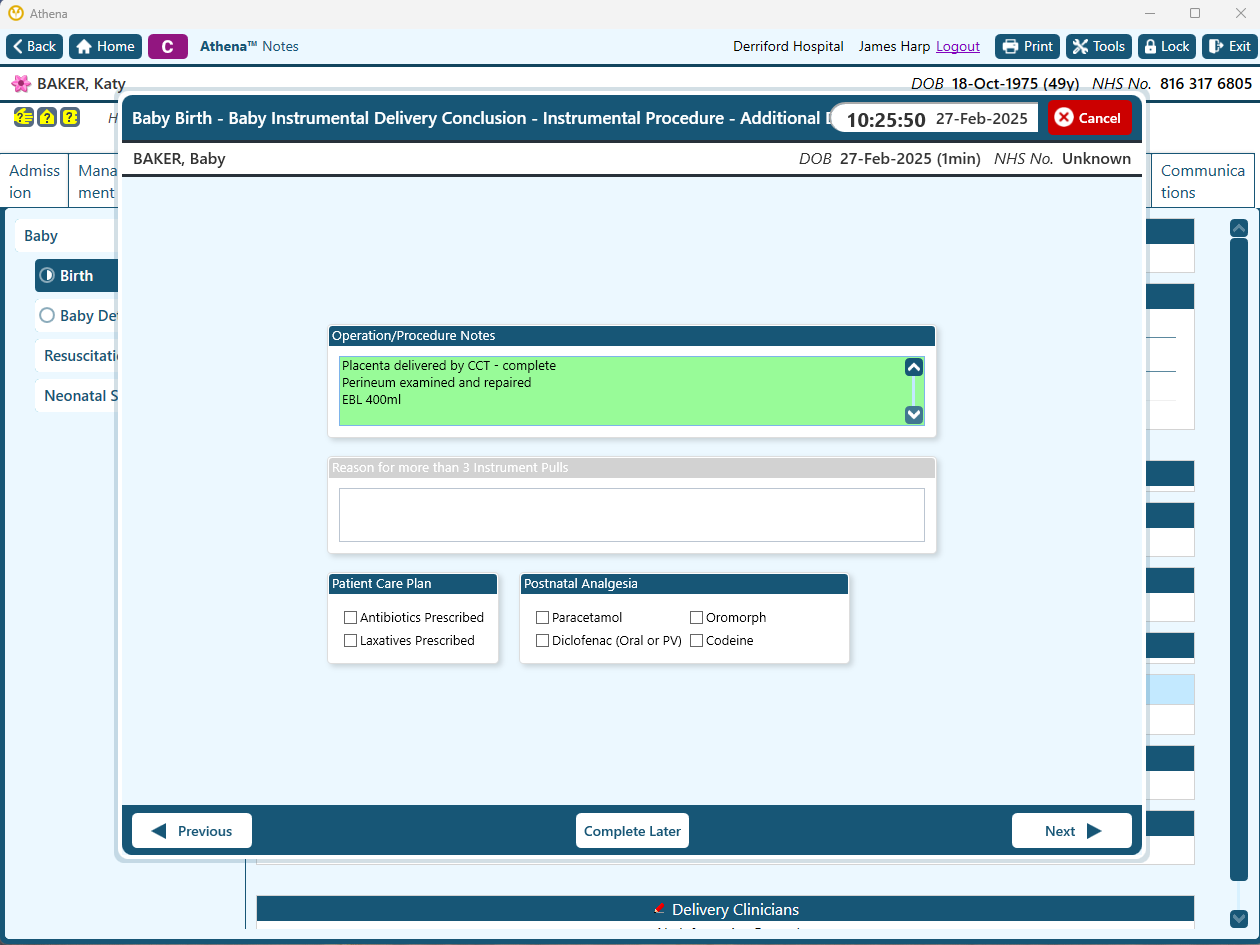The height and width of the screenshot is (945, 1260).
Task: Click the instrument pulls reason field
Action: pos(631,515)
